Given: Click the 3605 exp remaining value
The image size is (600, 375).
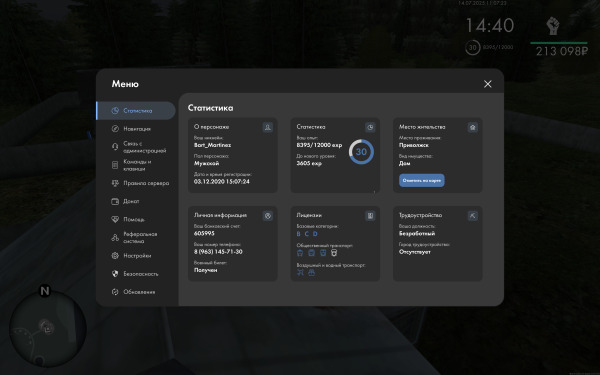Looking at the screenshot, I should click(309, 163).
